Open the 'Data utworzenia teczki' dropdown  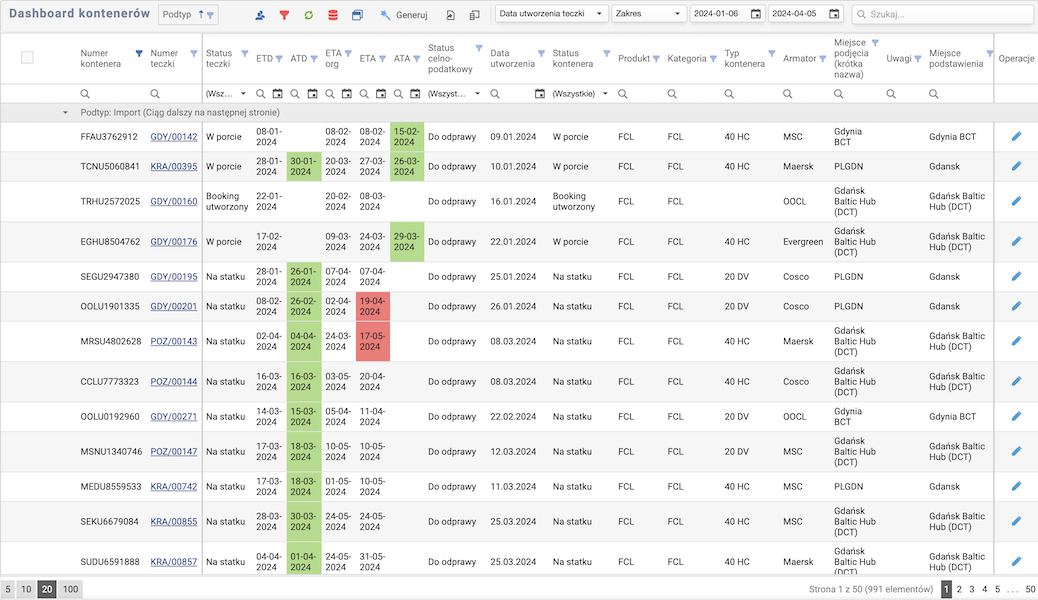[x=551, y=14]
